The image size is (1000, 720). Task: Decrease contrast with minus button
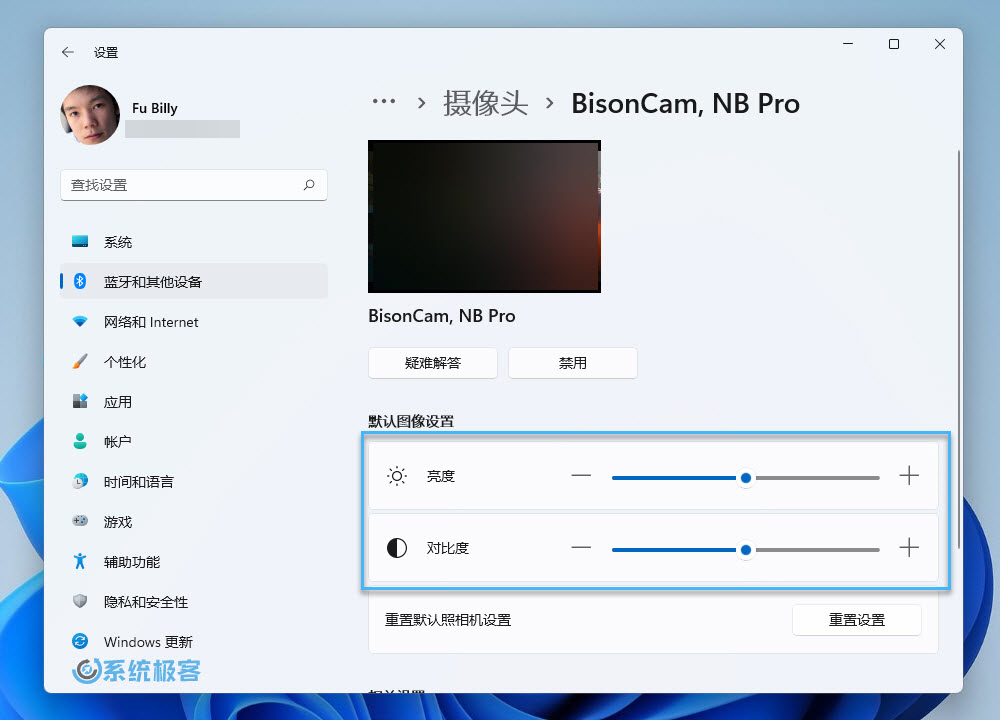coord(581,548)
